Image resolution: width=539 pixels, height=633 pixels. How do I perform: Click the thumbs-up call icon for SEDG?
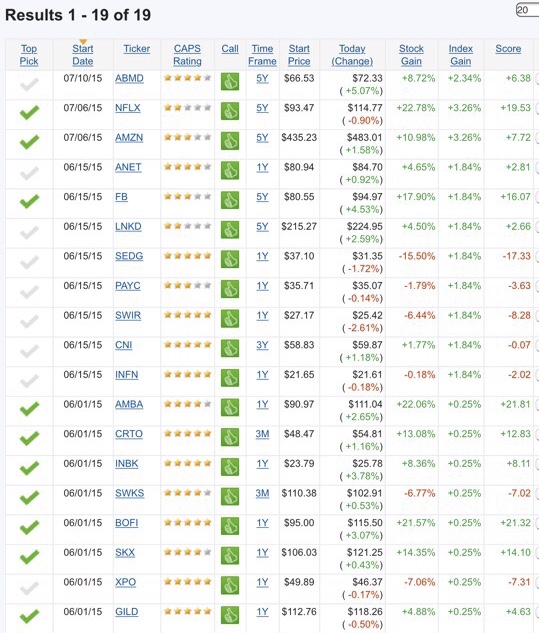click(x=230, y=259)
